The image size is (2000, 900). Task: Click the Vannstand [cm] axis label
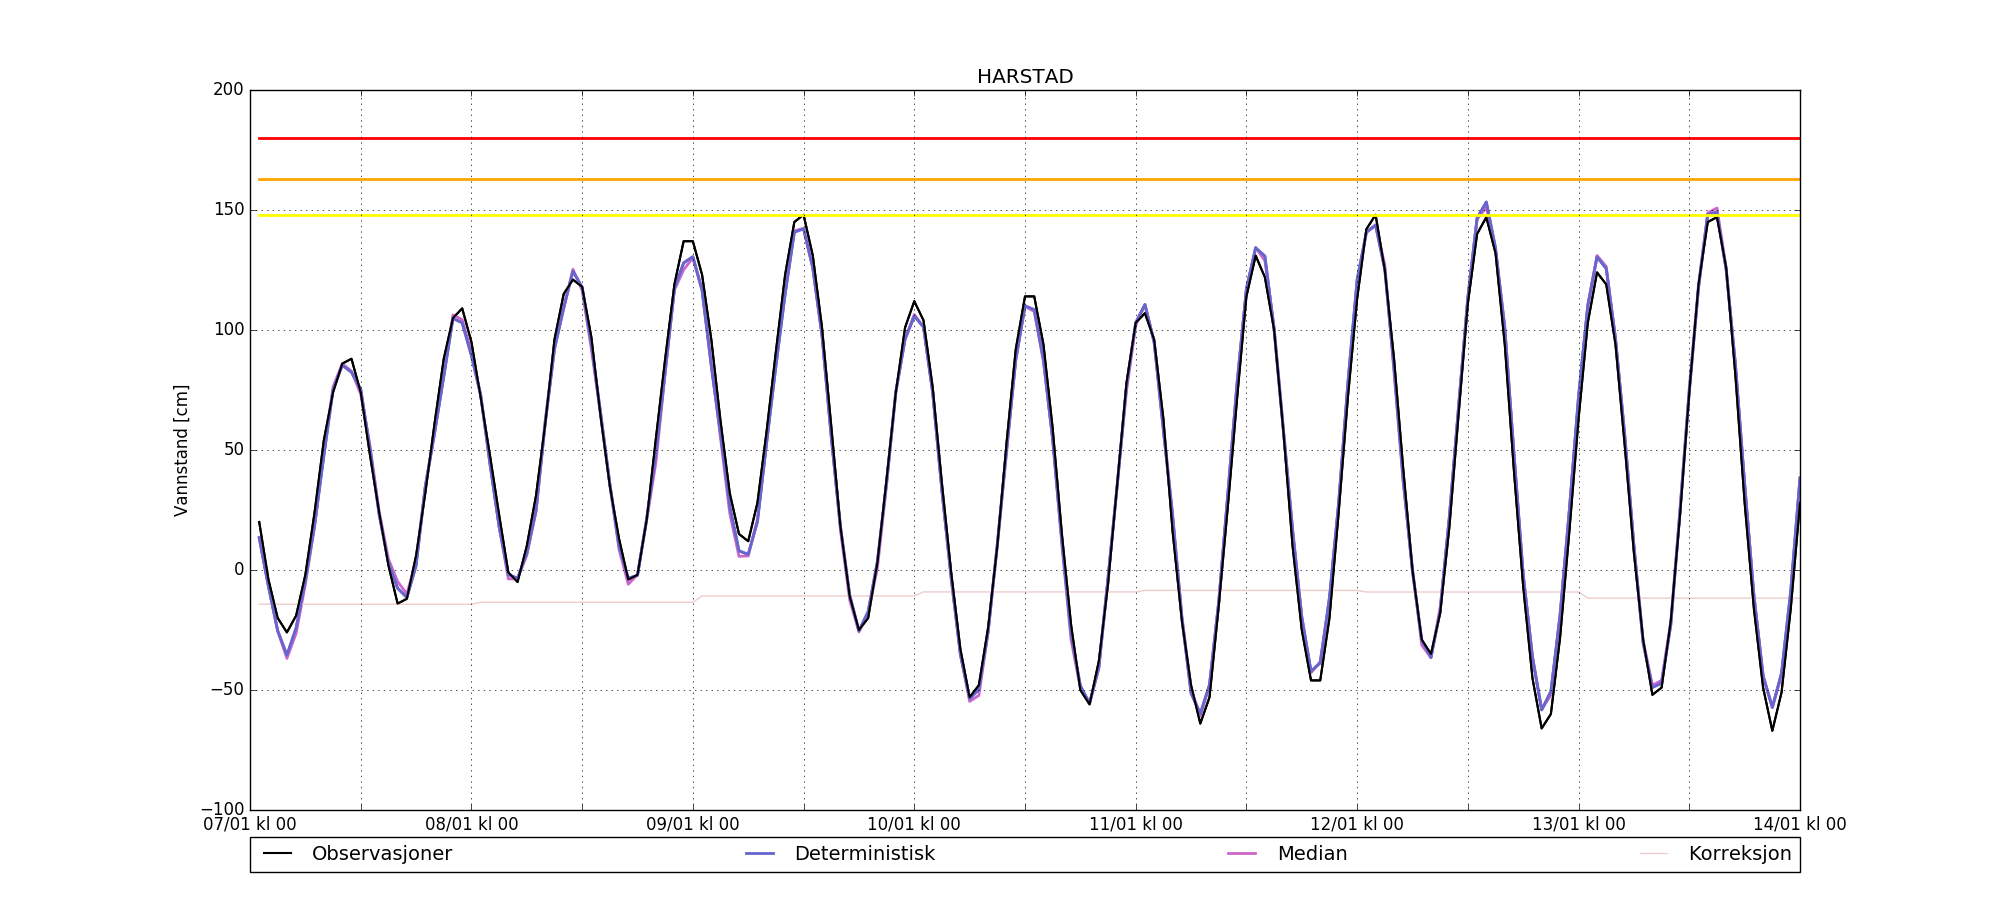point(181,450)
